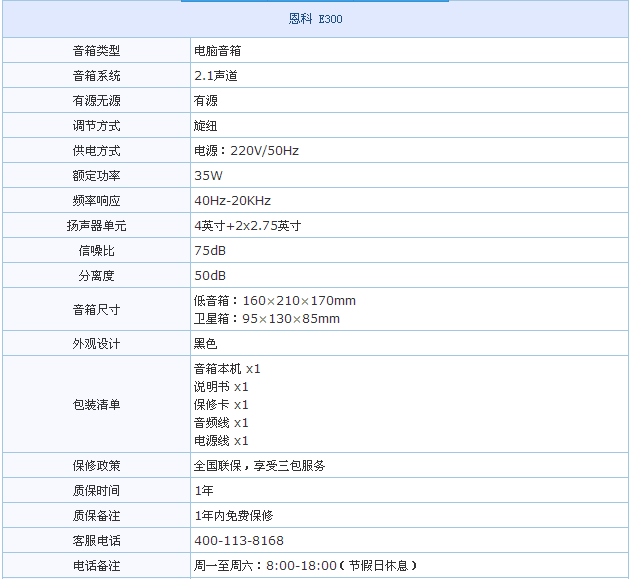Click the 供电方式 label
Viewport: 630px width, 579px height.
coord(96,151)
